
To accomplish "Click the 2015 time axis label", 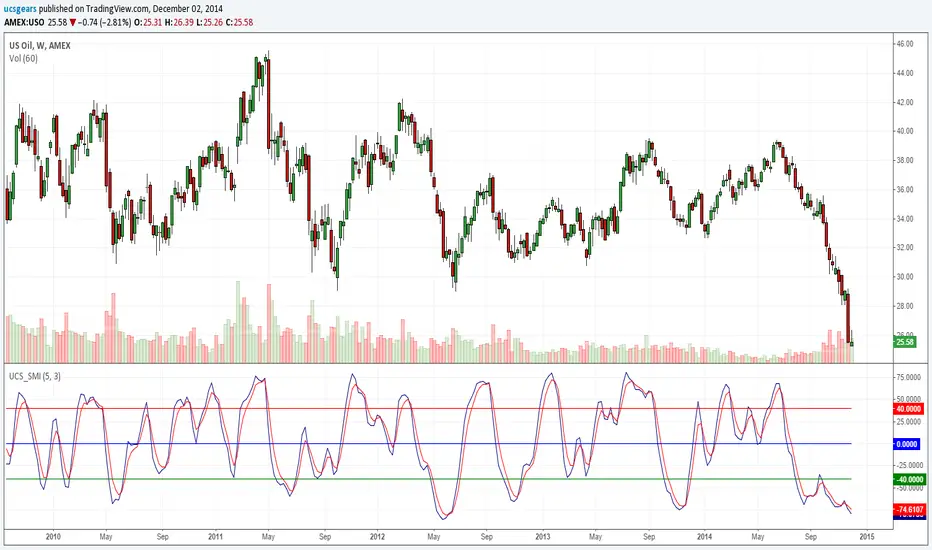I will 867,537.
